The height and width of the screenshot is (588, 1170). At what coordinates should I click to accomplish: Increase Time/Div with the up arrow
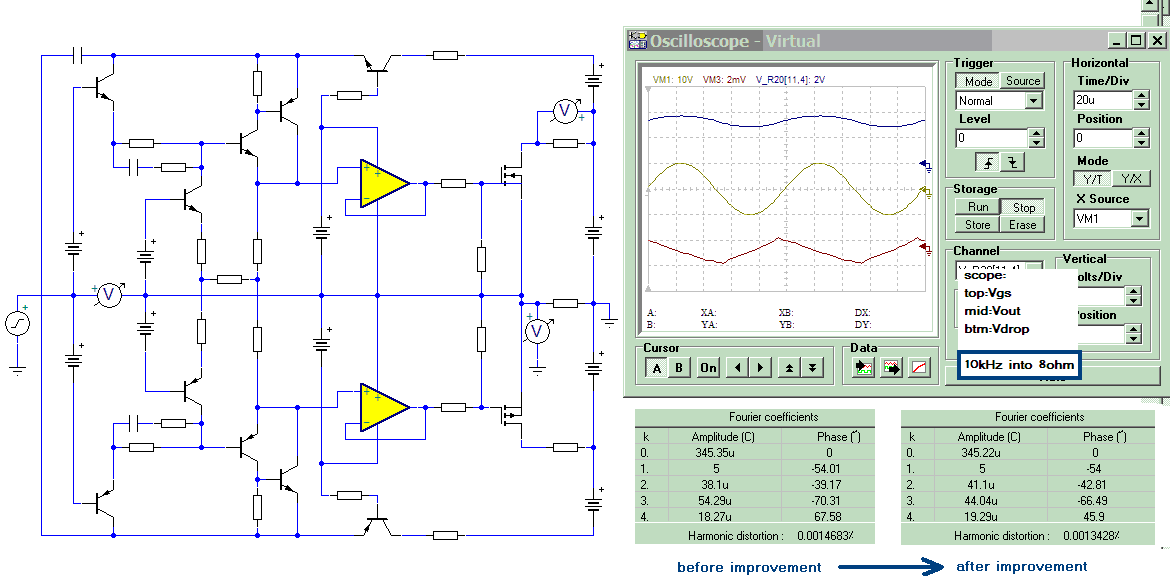click(x=1142, y=95)
